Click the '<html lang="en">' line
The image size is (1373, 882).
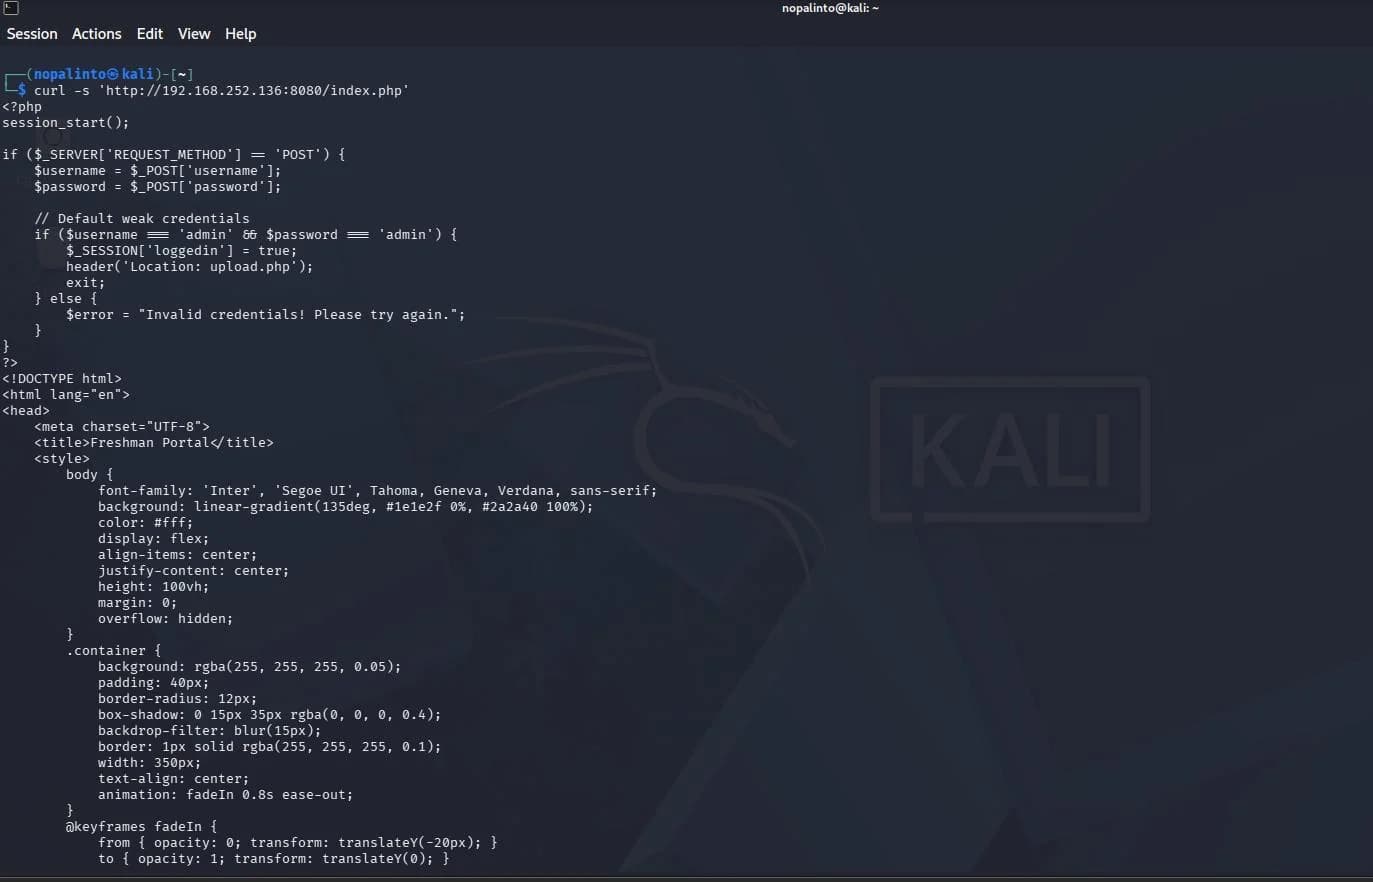(x=66, y=394)
